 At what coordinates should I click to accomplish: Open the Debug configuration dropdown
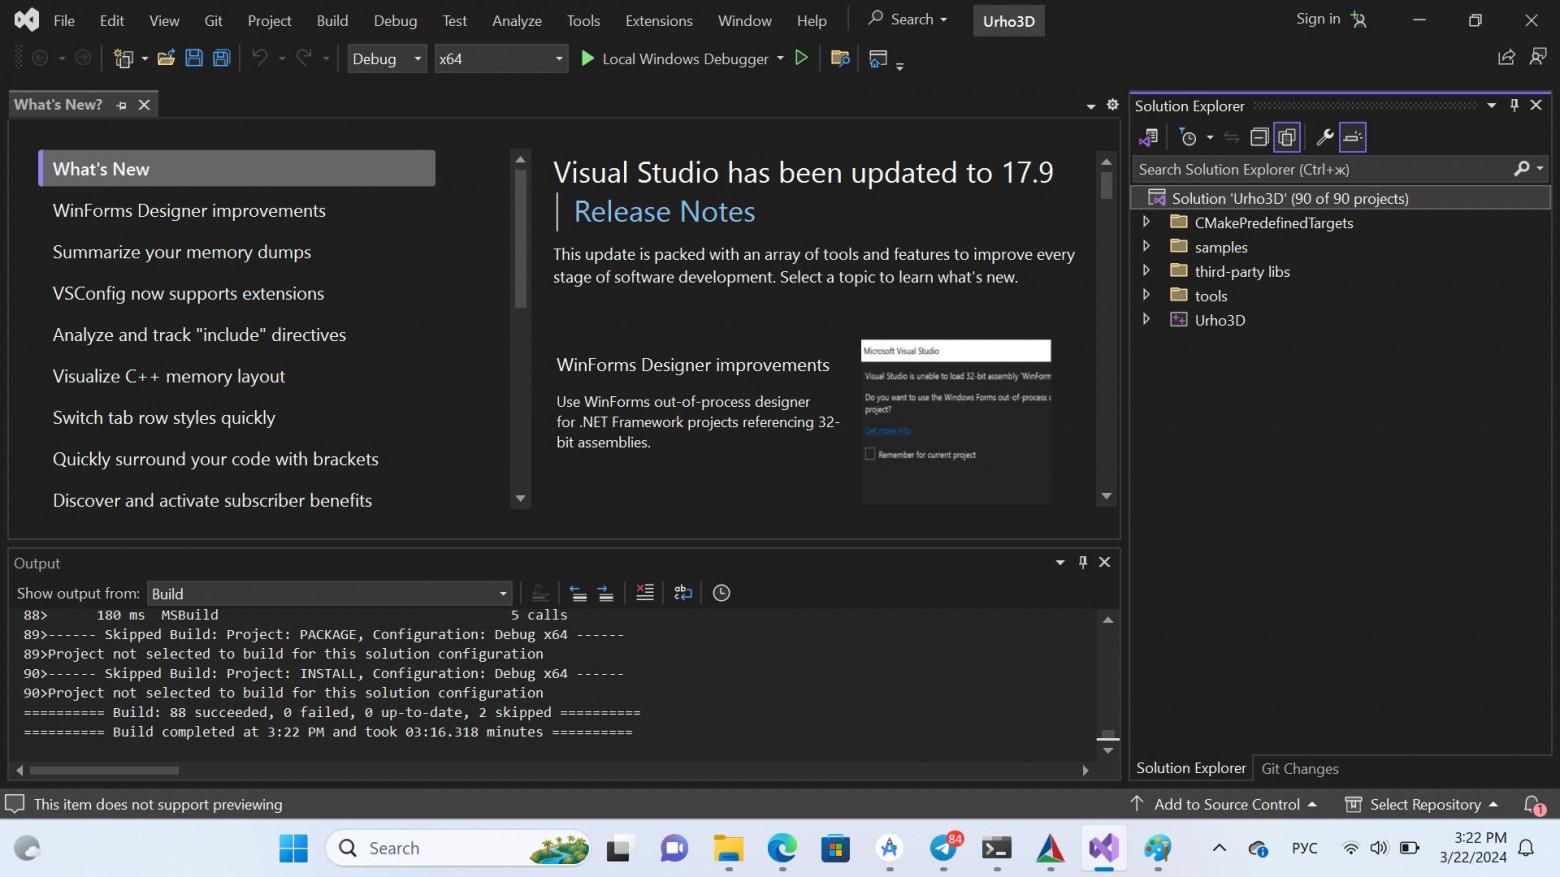[387, 59]
